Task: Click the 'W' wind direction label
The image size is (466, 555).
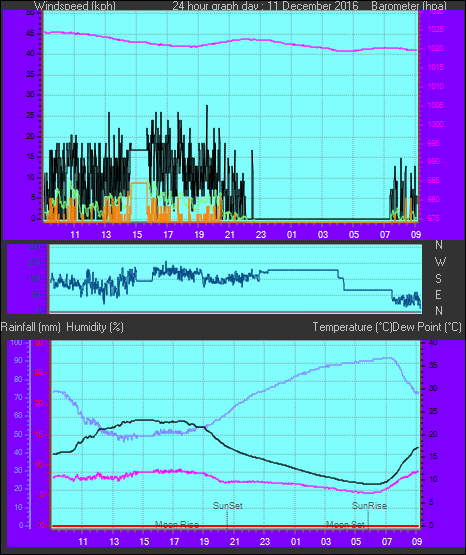Action: (440, 262)
